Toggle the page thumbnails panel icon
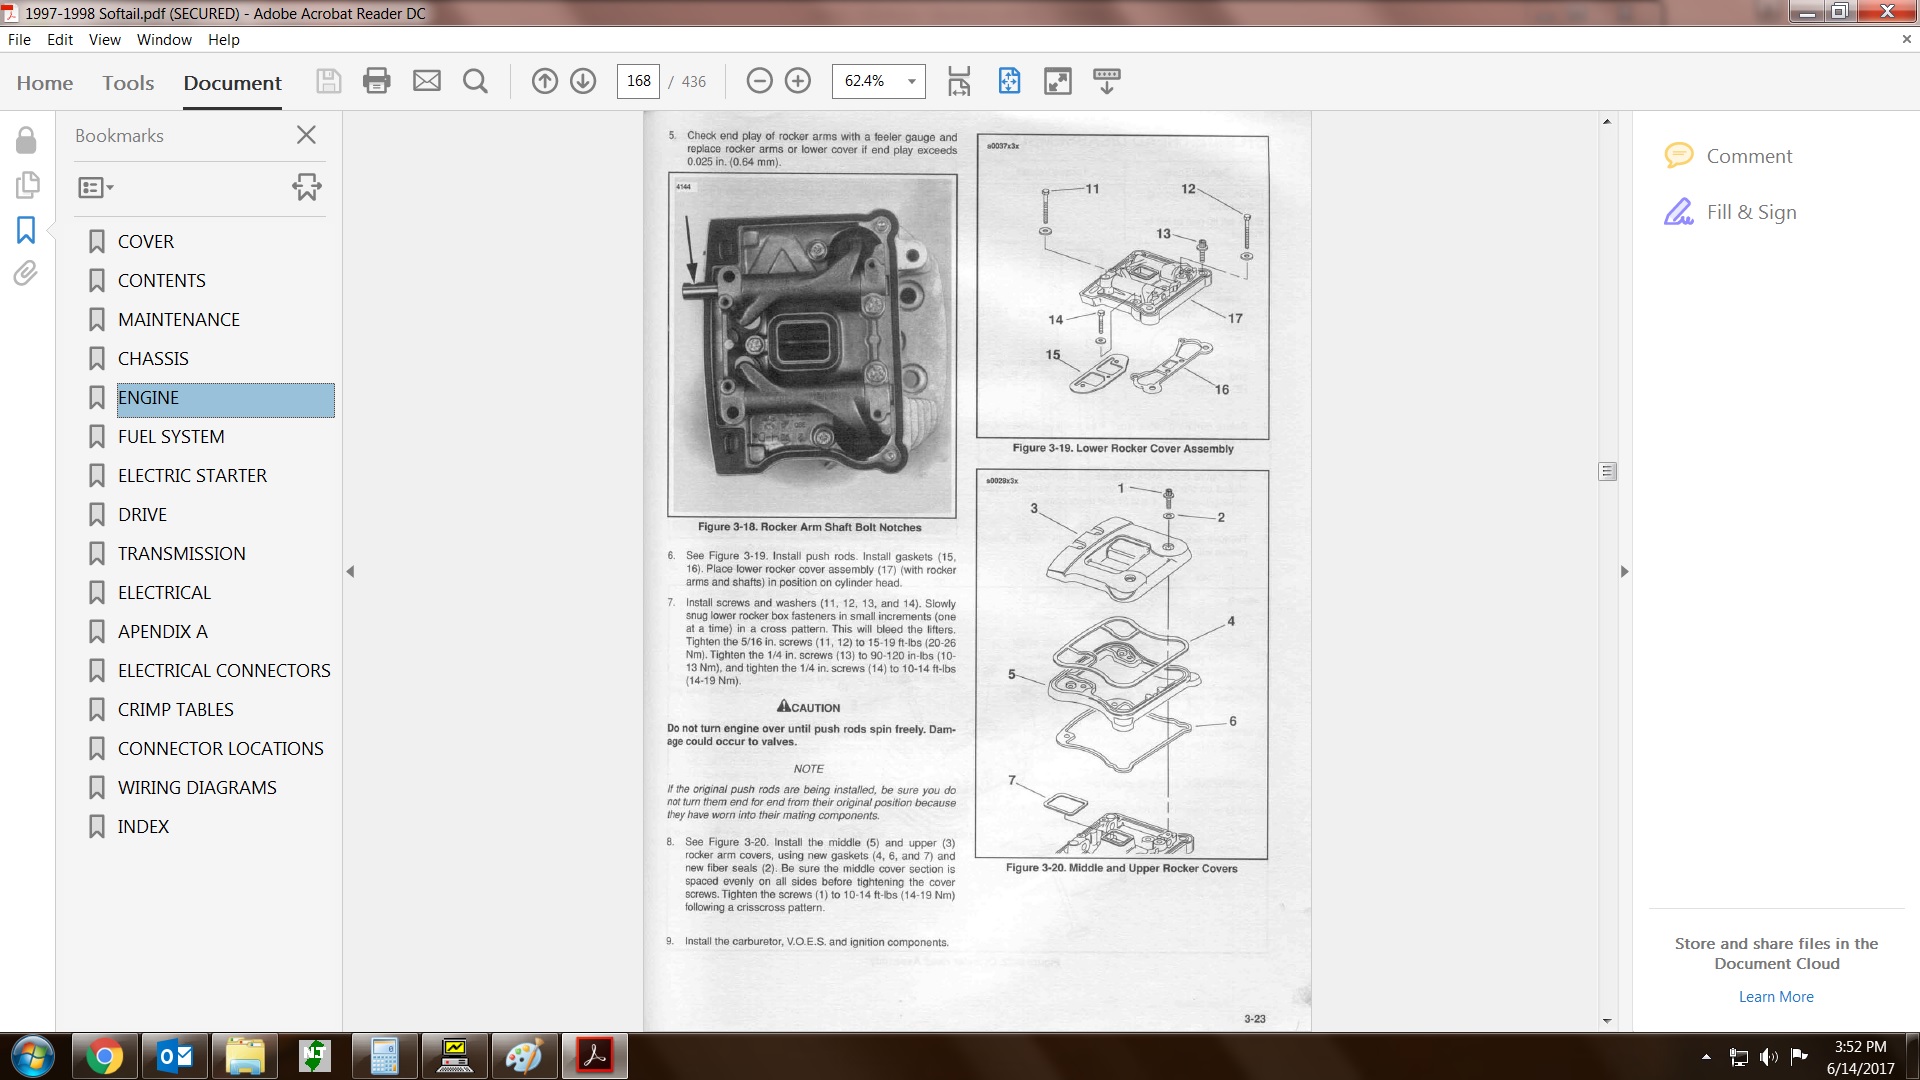This screenshot has width=1920, height=1080. [27, 185]
